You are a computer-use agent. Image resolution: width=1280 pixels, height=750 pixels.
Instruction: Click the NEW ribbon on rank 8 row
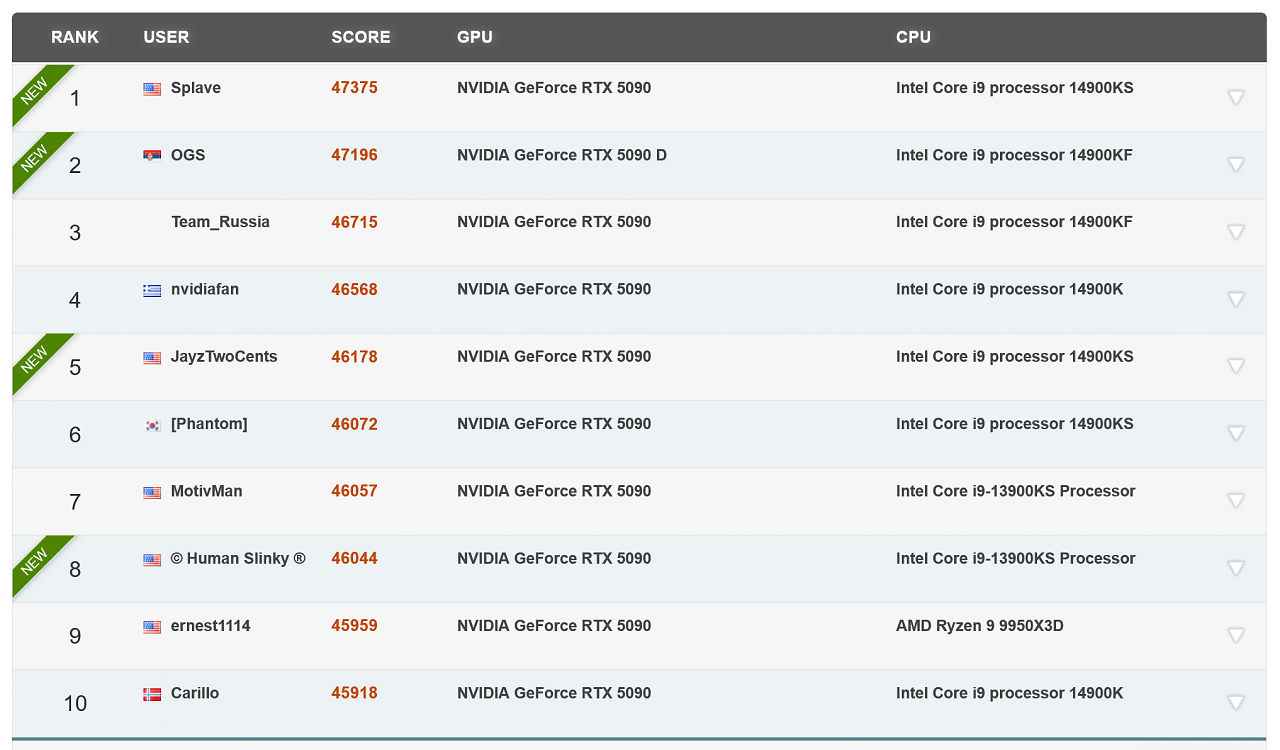click(x=36, y=560)
